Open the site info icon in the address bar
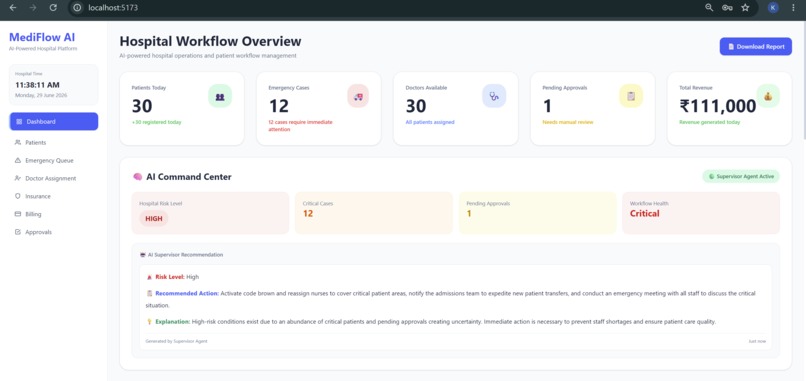This screenshot has height=381, width=806. pyautogui.click(x=77, y=8)
